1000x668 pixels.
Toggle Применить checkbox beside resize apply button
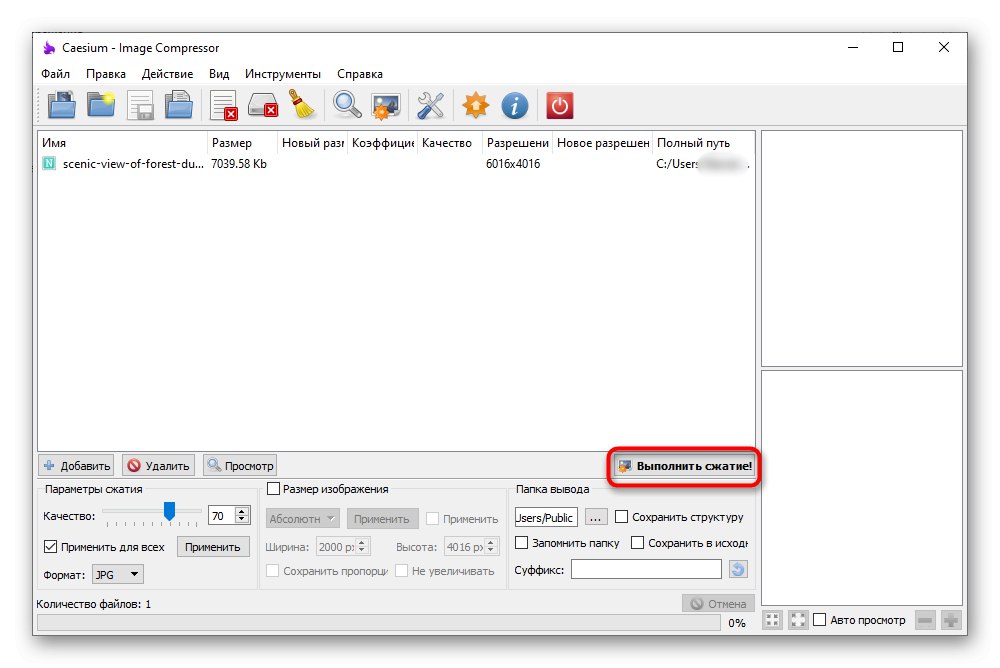click(x=432, y=519)
